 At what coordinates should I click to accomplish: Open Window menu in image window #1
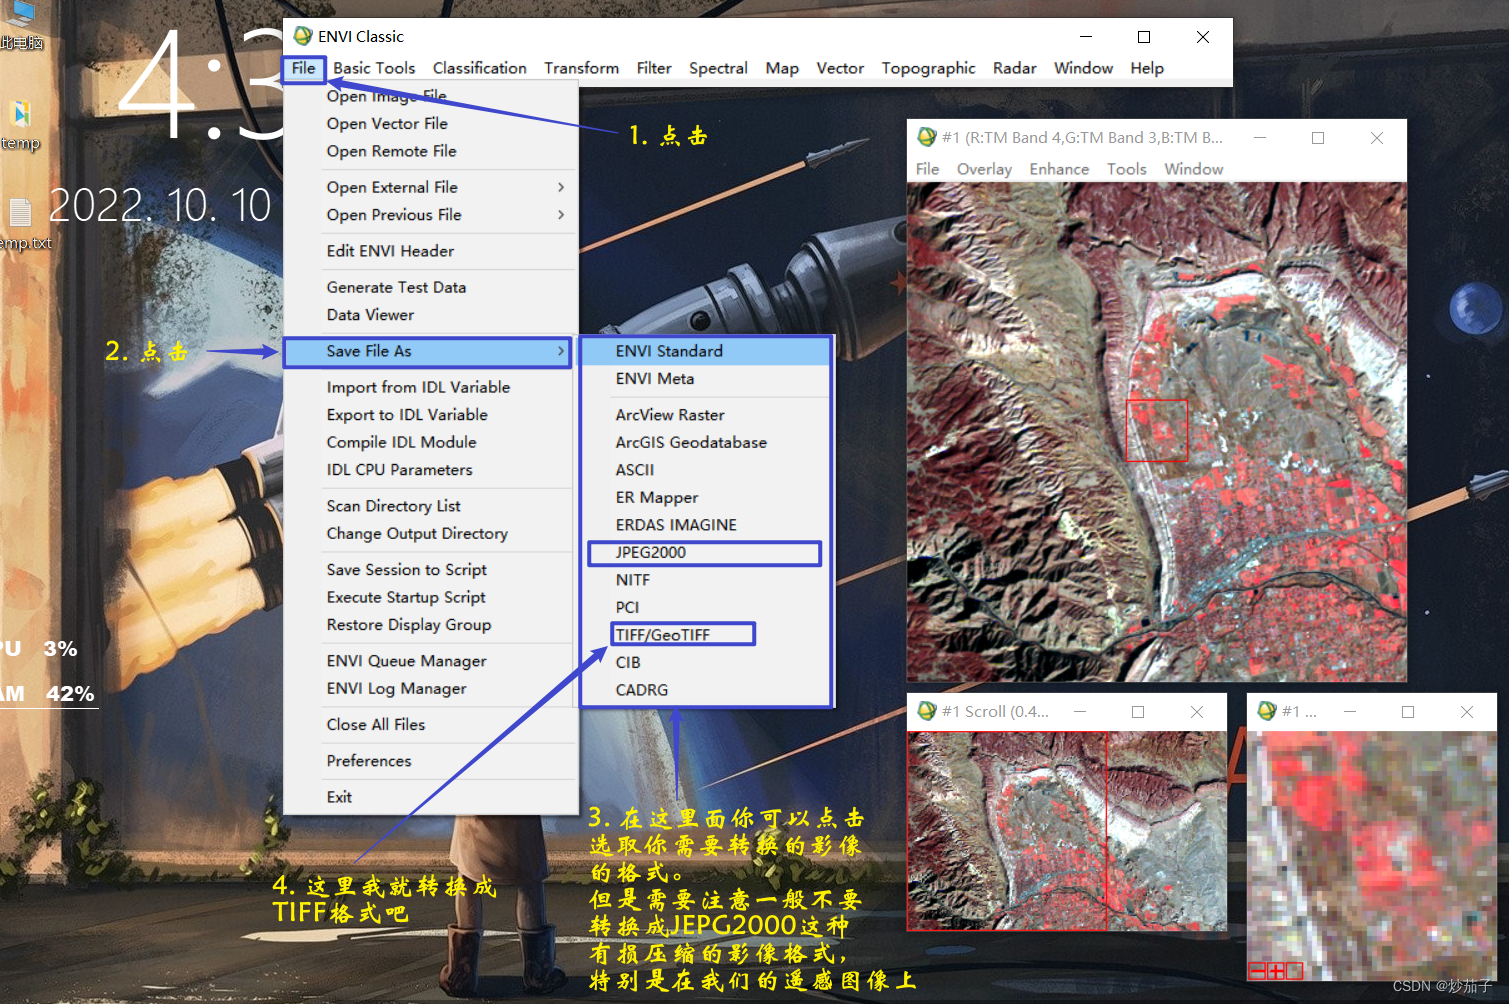pyautogui.click(x=1193, y=169)
